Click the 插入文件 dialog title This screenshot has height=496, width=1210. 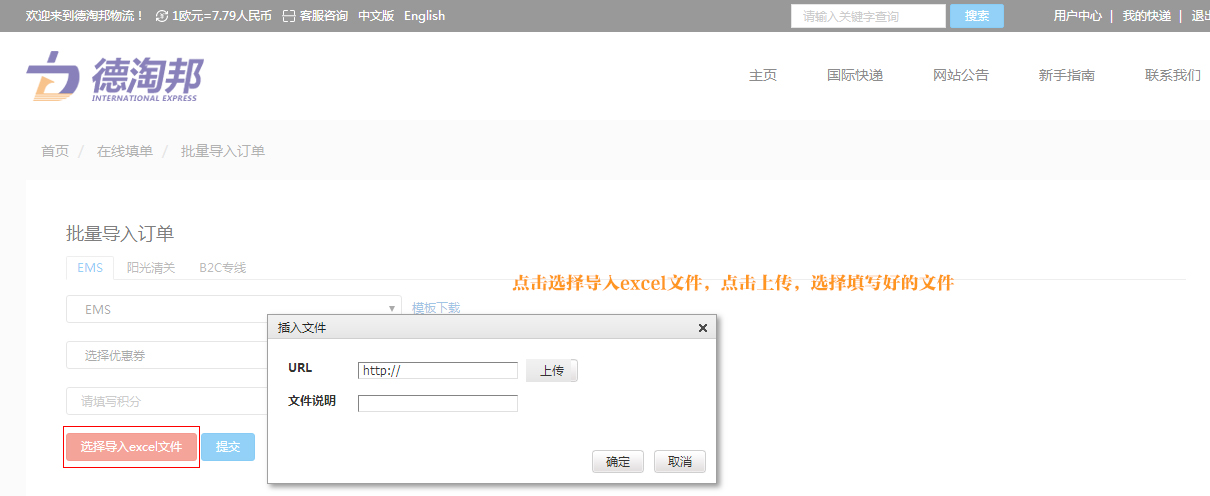tap(302, 327)
